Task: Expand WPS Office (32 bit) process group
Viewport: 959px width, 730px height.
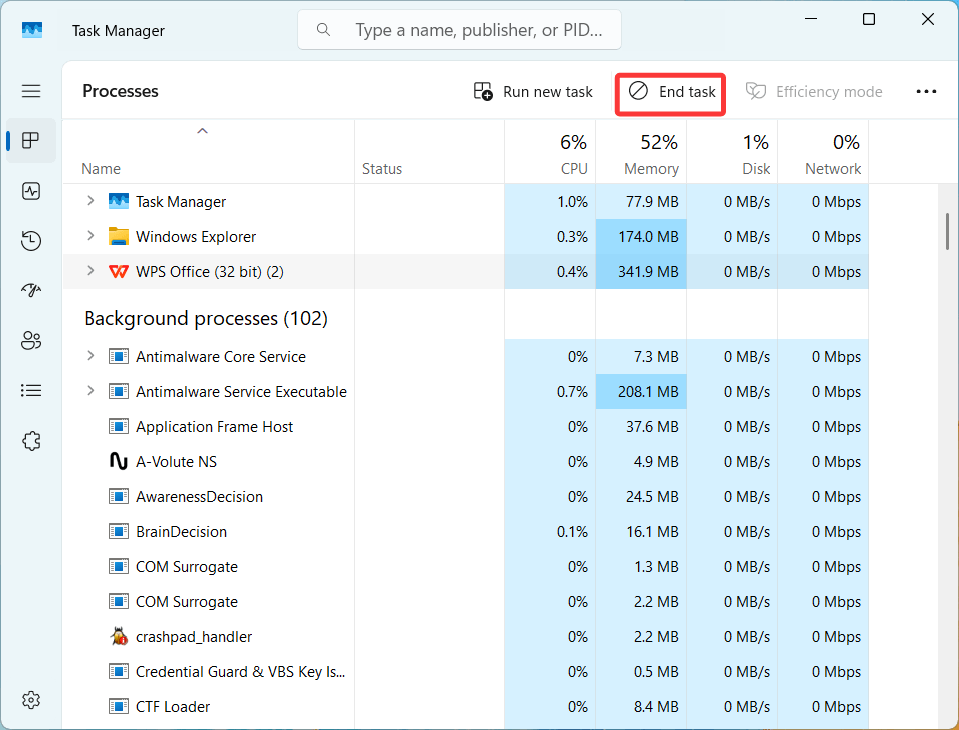Action: click(90, 271)
